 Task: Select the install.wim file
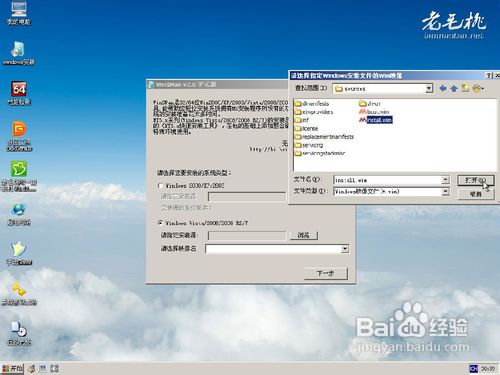point(376,120)
